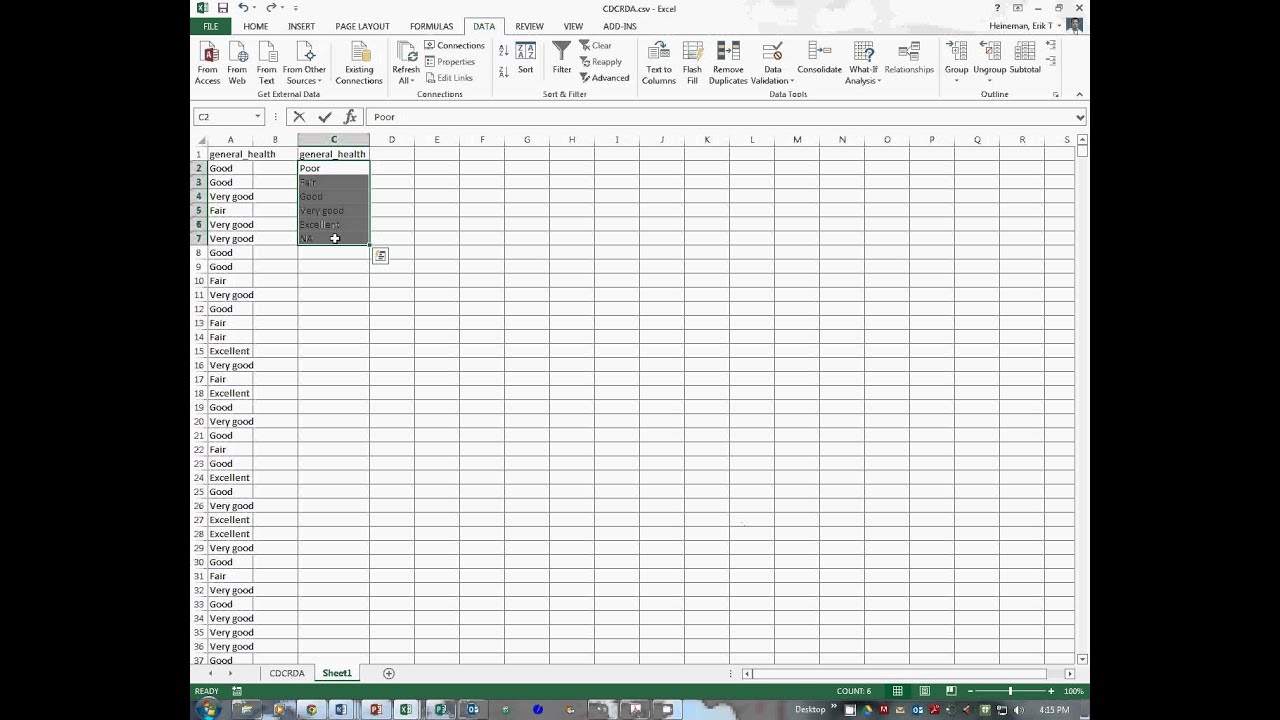1280x720 pixels.
Task: Open Excel Help question mark
Action: [x=997, y=8]
